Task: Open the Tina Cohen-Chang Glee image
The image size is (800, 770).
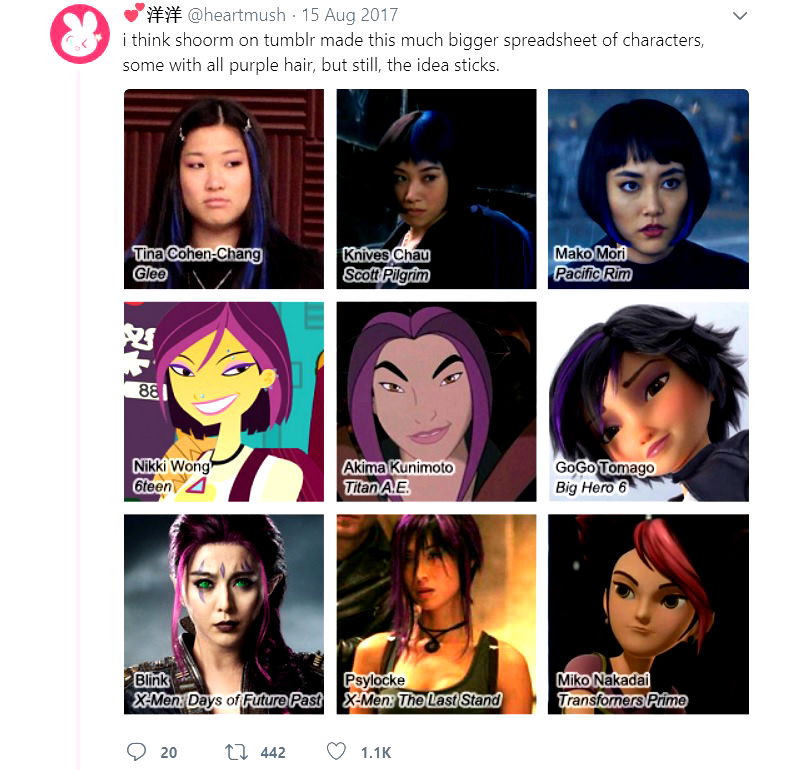Action: coord(224,189)
